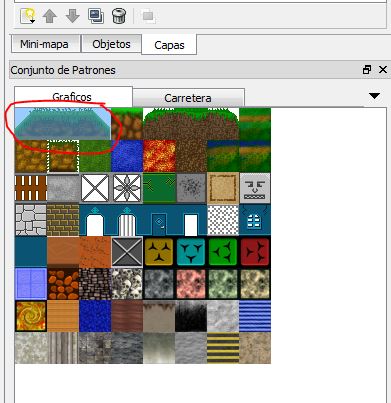This screenshot has width=391, height=403.
Task: Move the selected layer up
Action: 50,16
